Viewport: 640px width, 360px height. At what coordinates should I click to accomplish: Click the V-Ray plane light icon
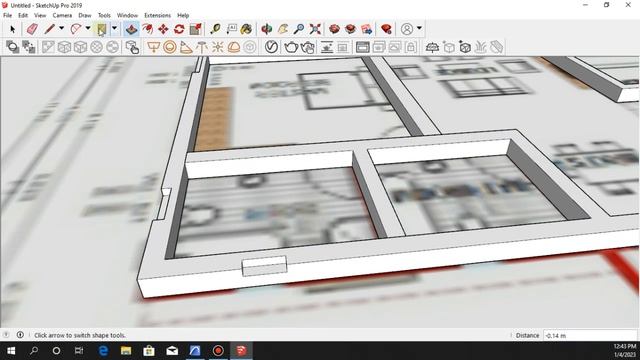[x=153, y=47]
